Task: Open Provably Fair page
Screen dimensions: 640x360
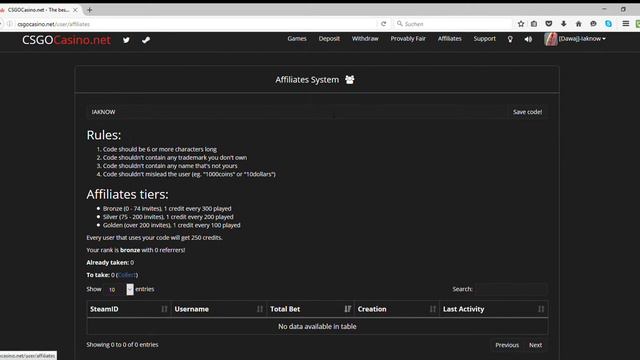Action: point(408,39)
